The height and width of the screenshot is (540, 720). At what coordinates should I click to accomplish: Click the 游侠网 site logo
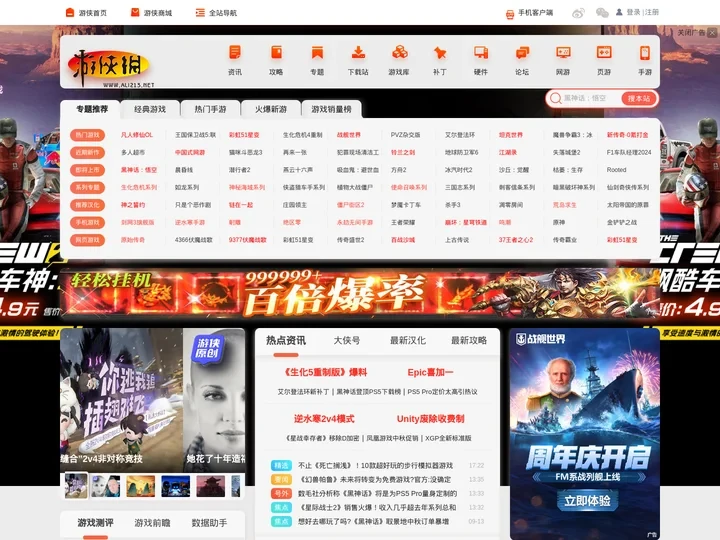(110, 68)
